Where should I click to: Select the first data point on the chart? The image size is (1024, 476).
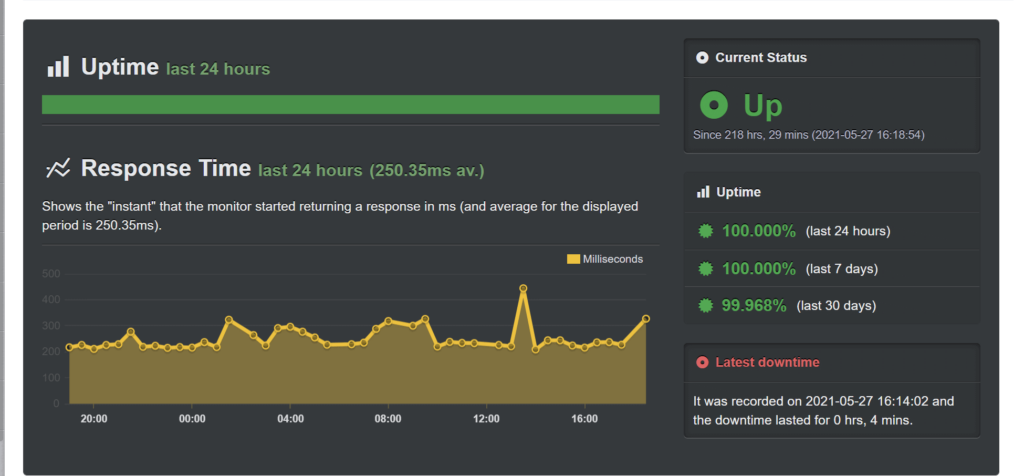69,347
